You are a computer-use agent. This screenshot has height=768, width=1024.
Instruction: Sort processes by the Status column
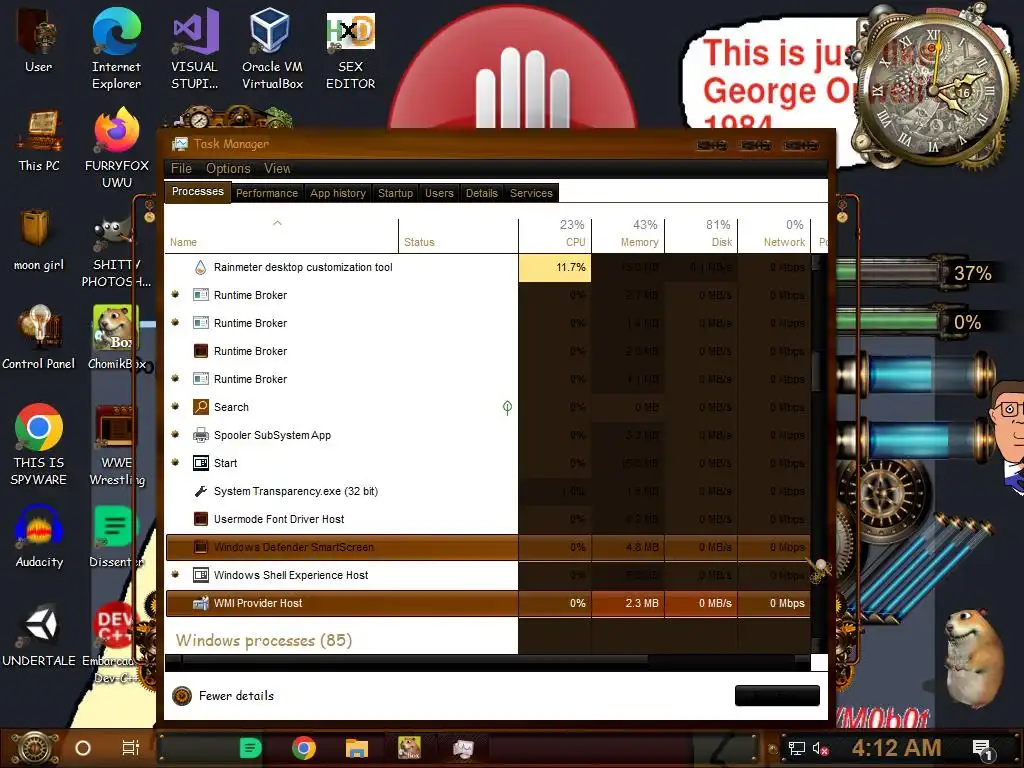click(458, 236)
